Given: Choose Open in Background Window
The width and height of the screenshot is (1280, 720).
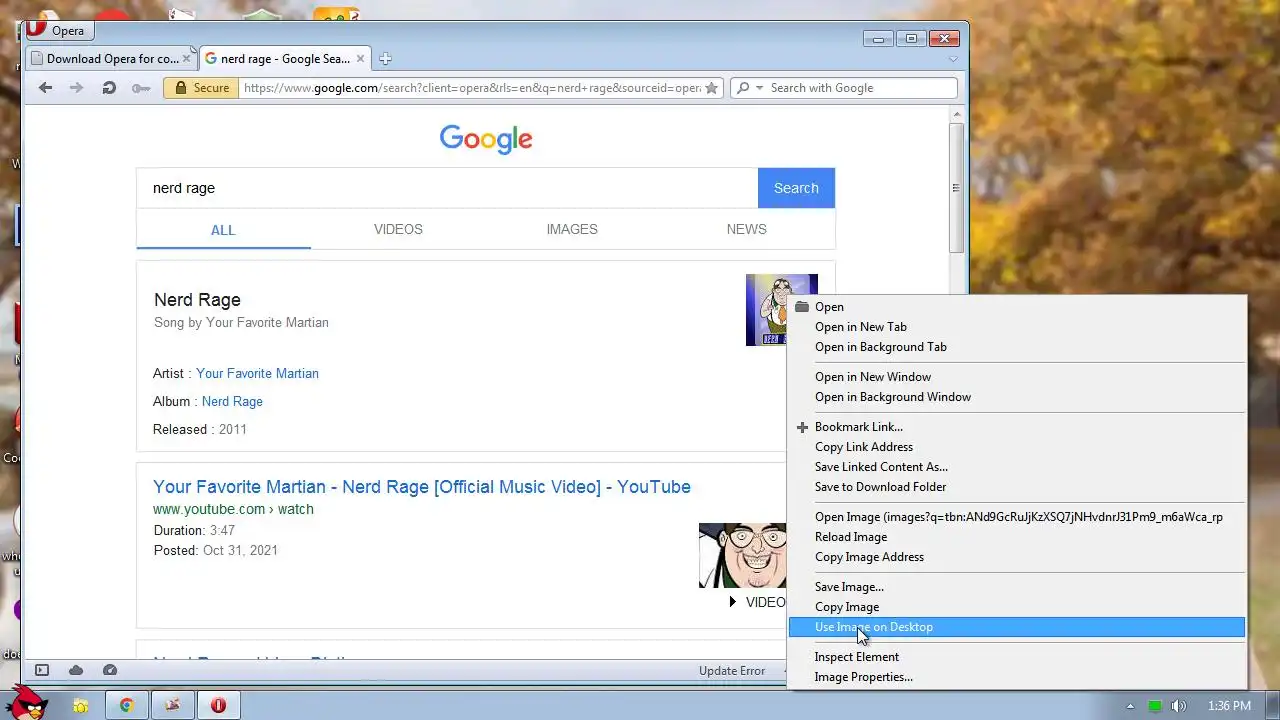Looking at the screenshot, I should [x=1017, y=397].
